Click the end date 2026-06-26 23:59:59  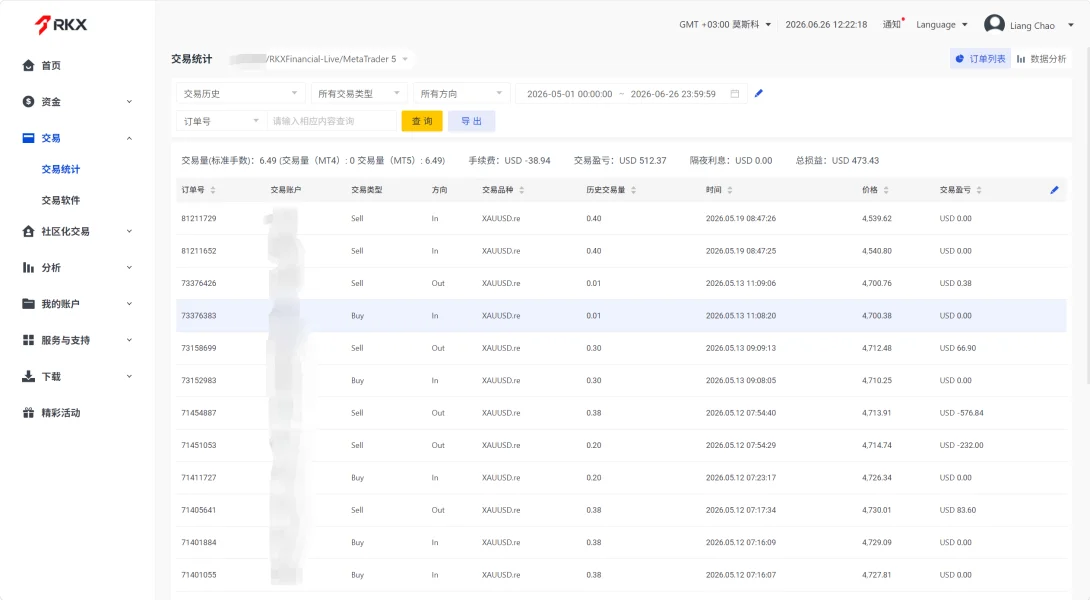click(673, 94)
